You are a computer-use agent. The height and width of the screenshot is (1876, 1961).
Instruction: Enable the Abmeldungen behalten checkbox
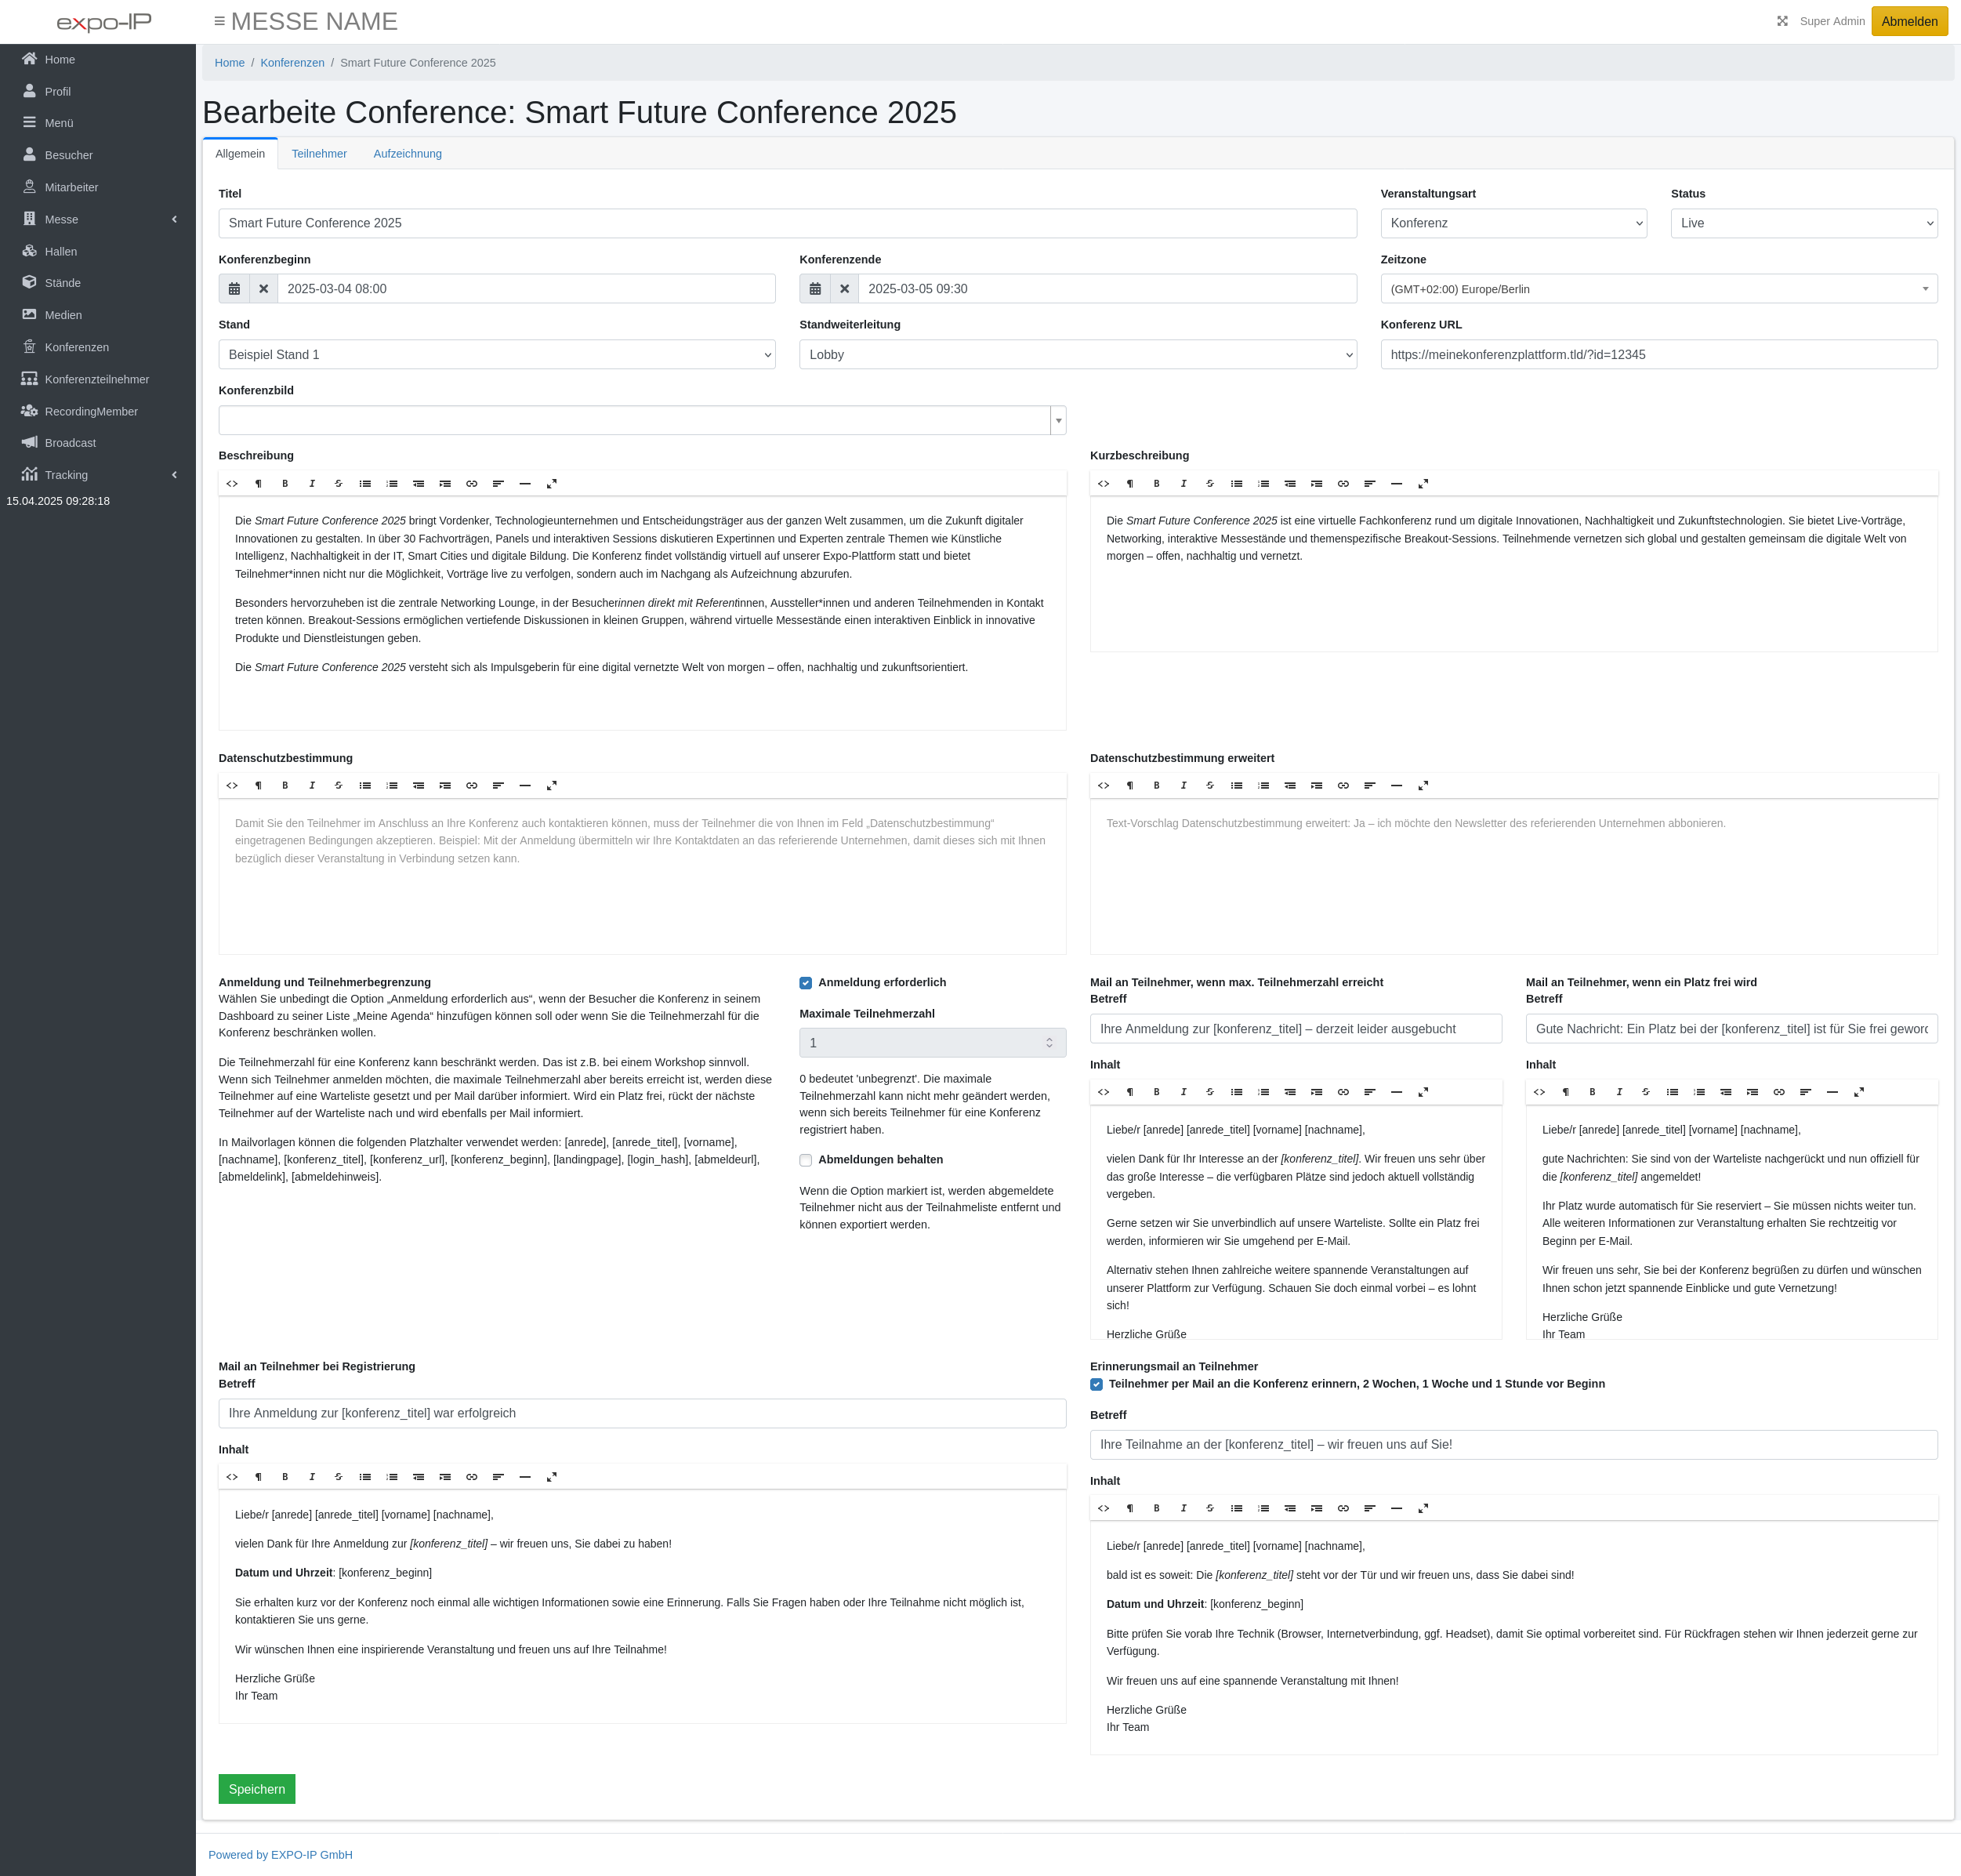point(806,1160)
